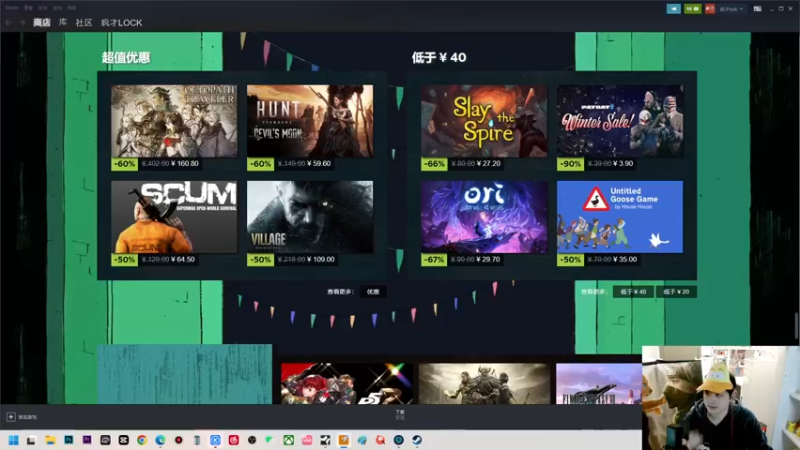
Task: Open the dark blue power-symbol taskbar app
Action: pyautogui.click(x=399, y=440)
